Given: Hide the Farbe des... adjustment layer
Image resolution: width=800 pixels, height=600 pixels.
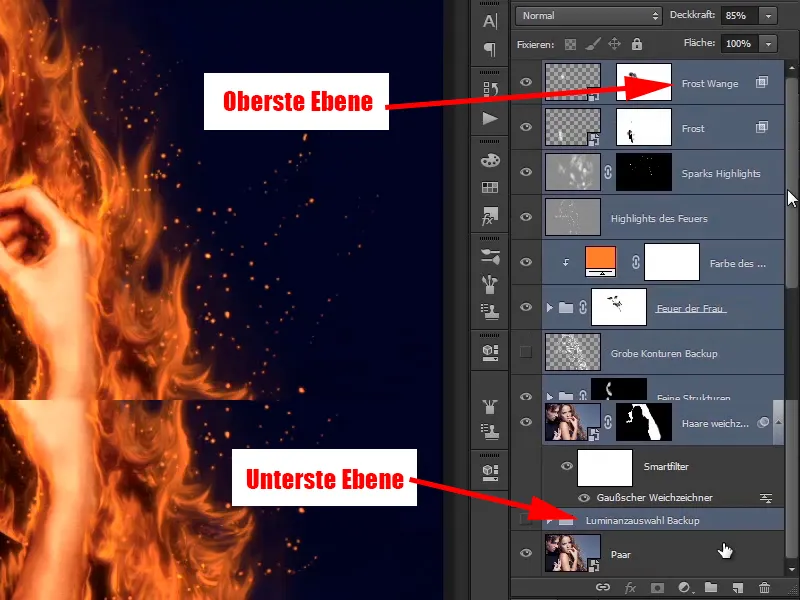Looking at the screenshot, I should (526, 262).
